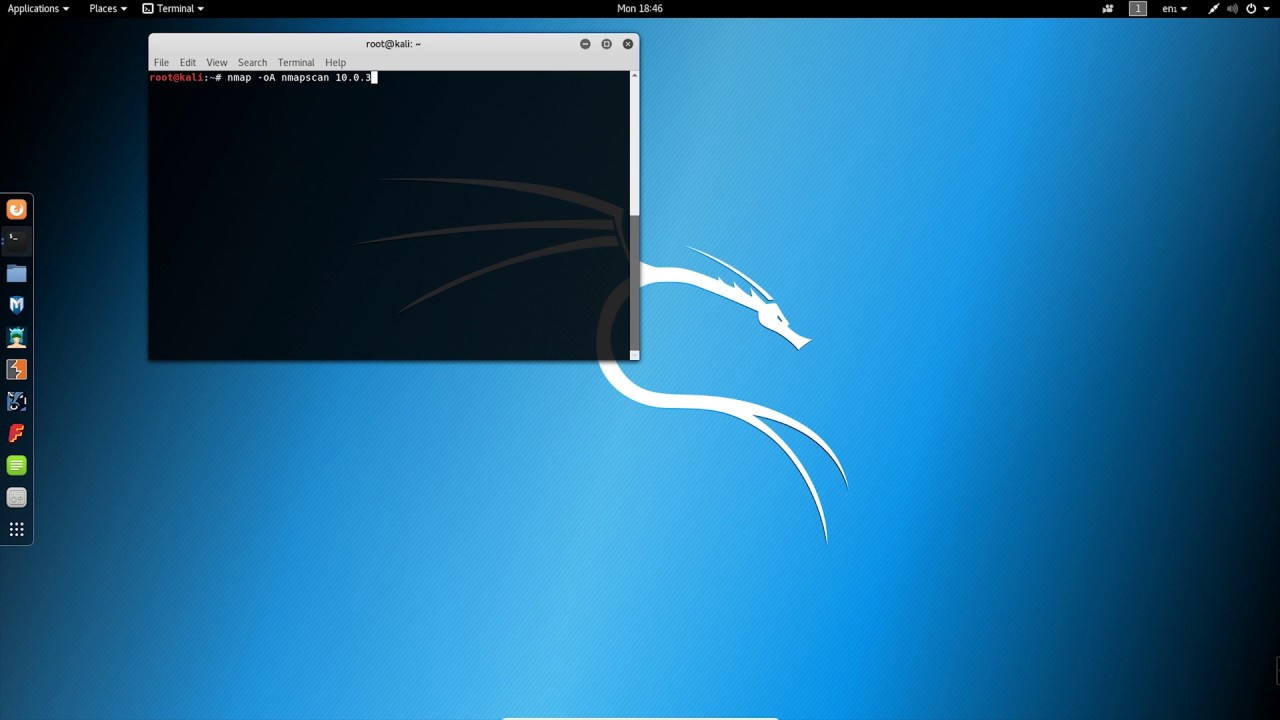
Task: Open the system menu dropdown arrow
Action: tap(1266, 9)
